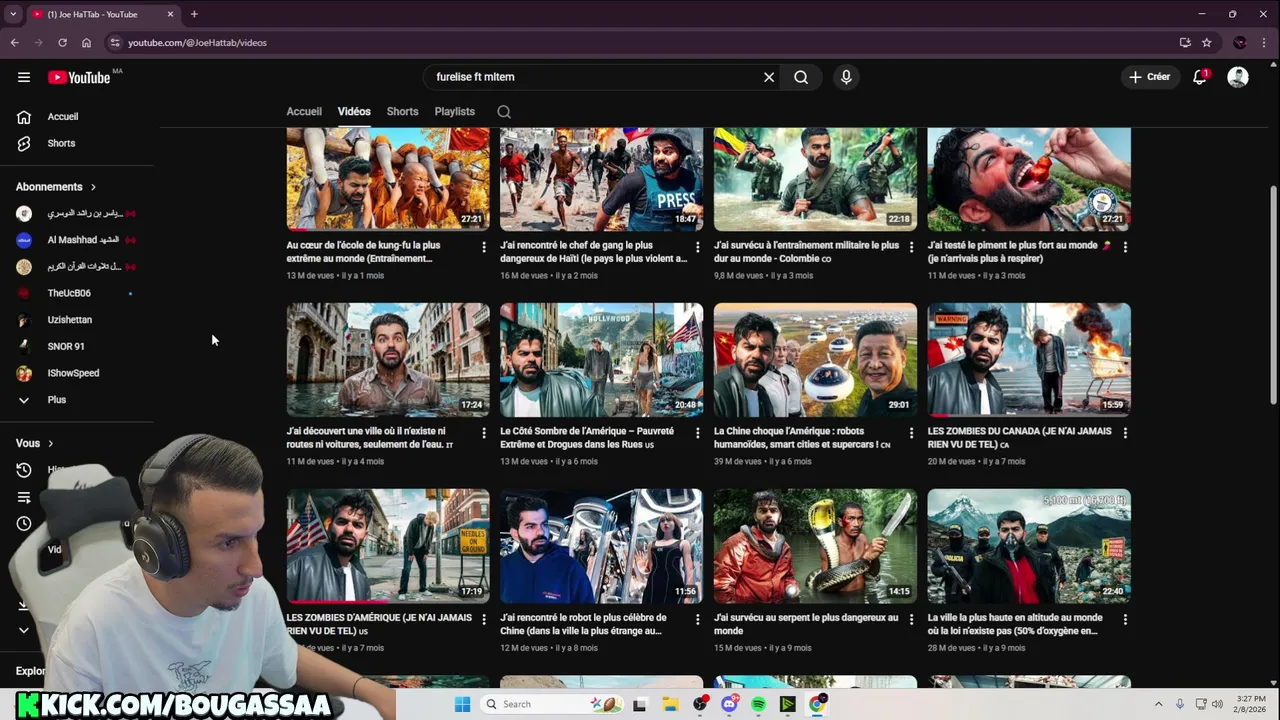1280x720 pixels.
Task: Open the account avatar menu
Action: [1238, 77]
